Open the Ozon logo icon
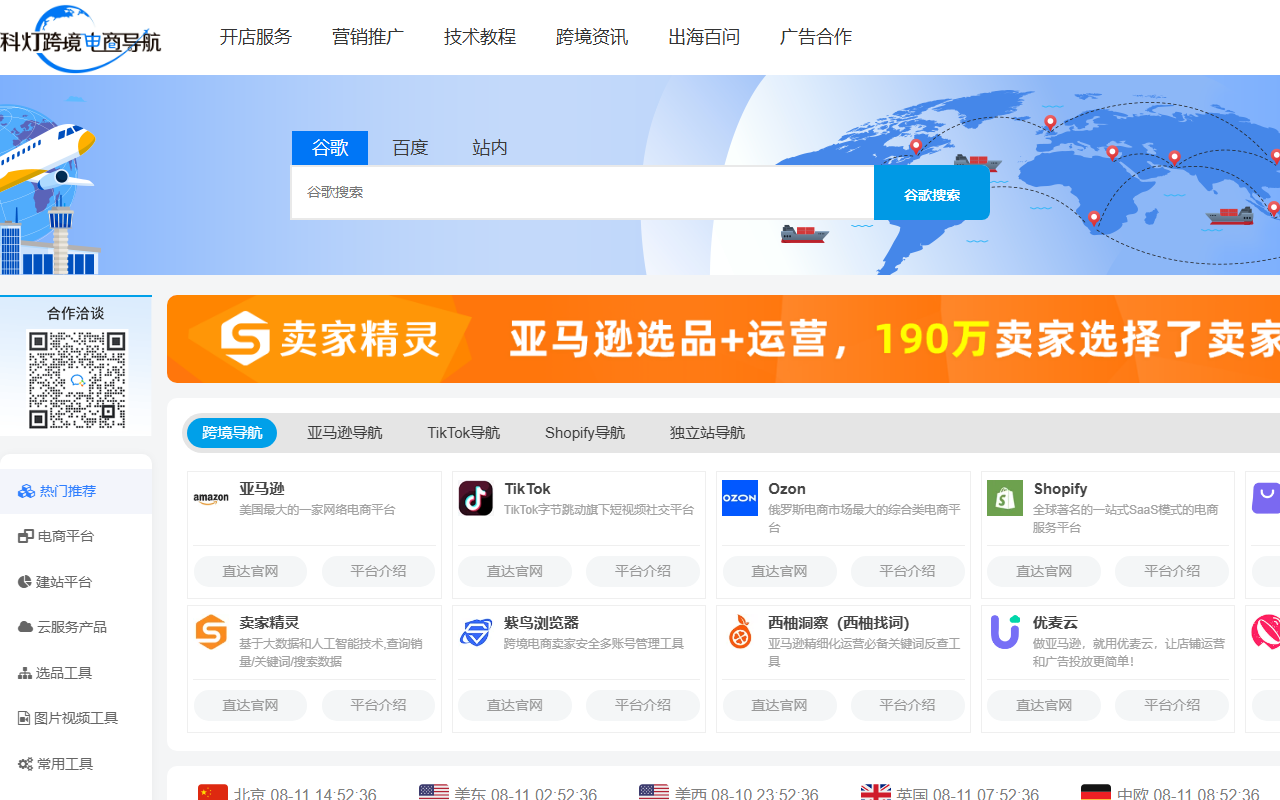Image resolution: width=1280 pixels, height=800 pixels. point(740,498)
